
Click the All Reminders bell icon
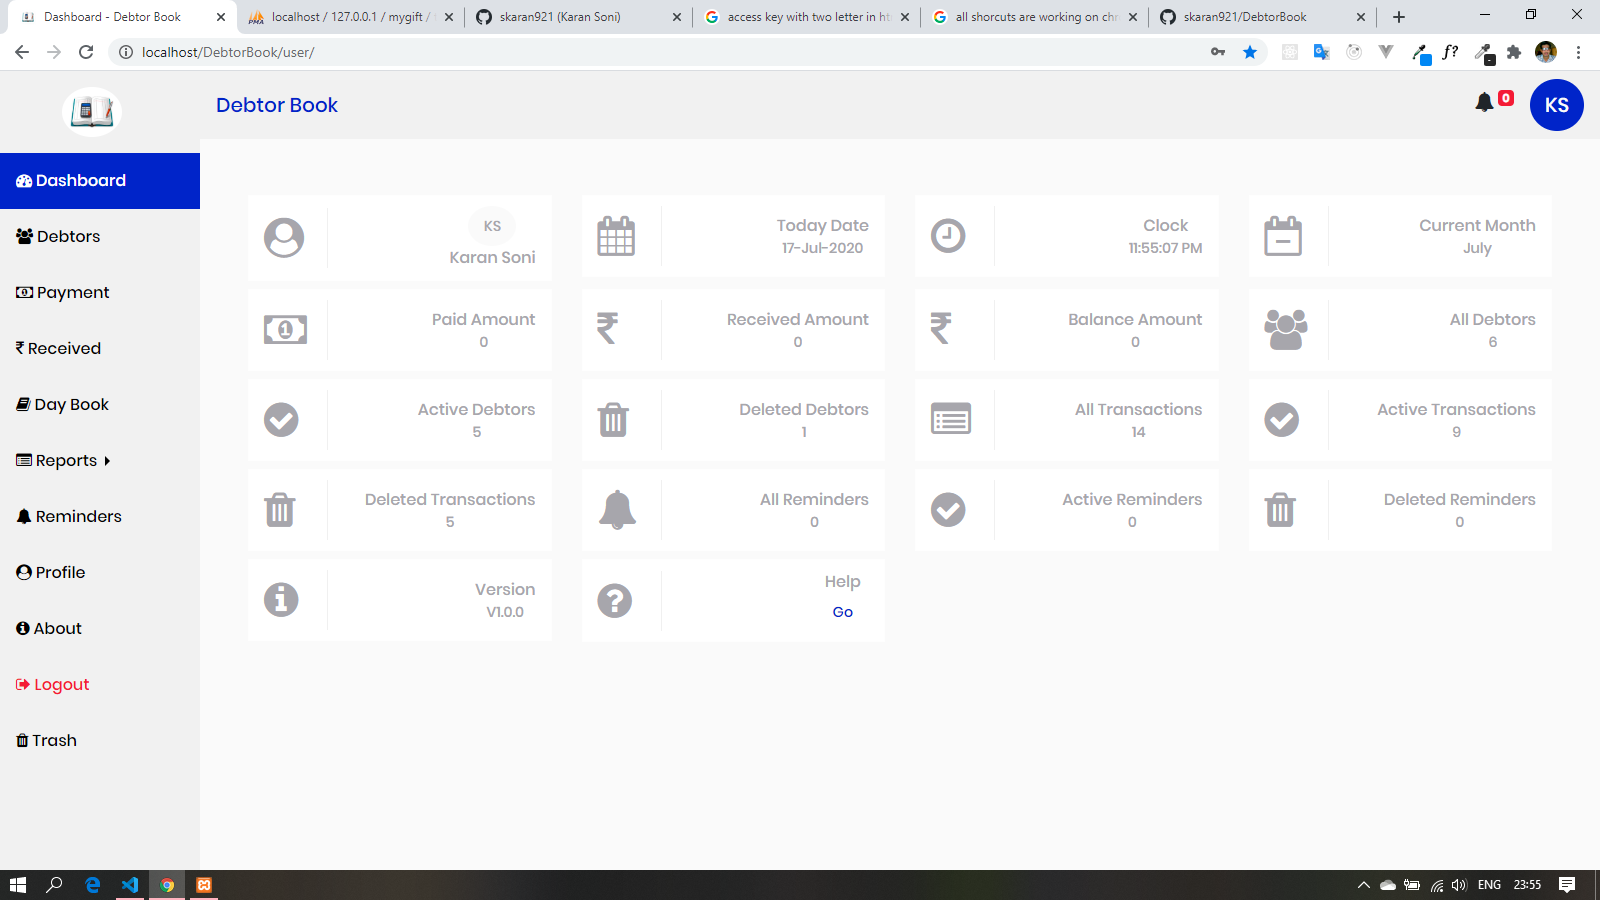pos(617,510)
